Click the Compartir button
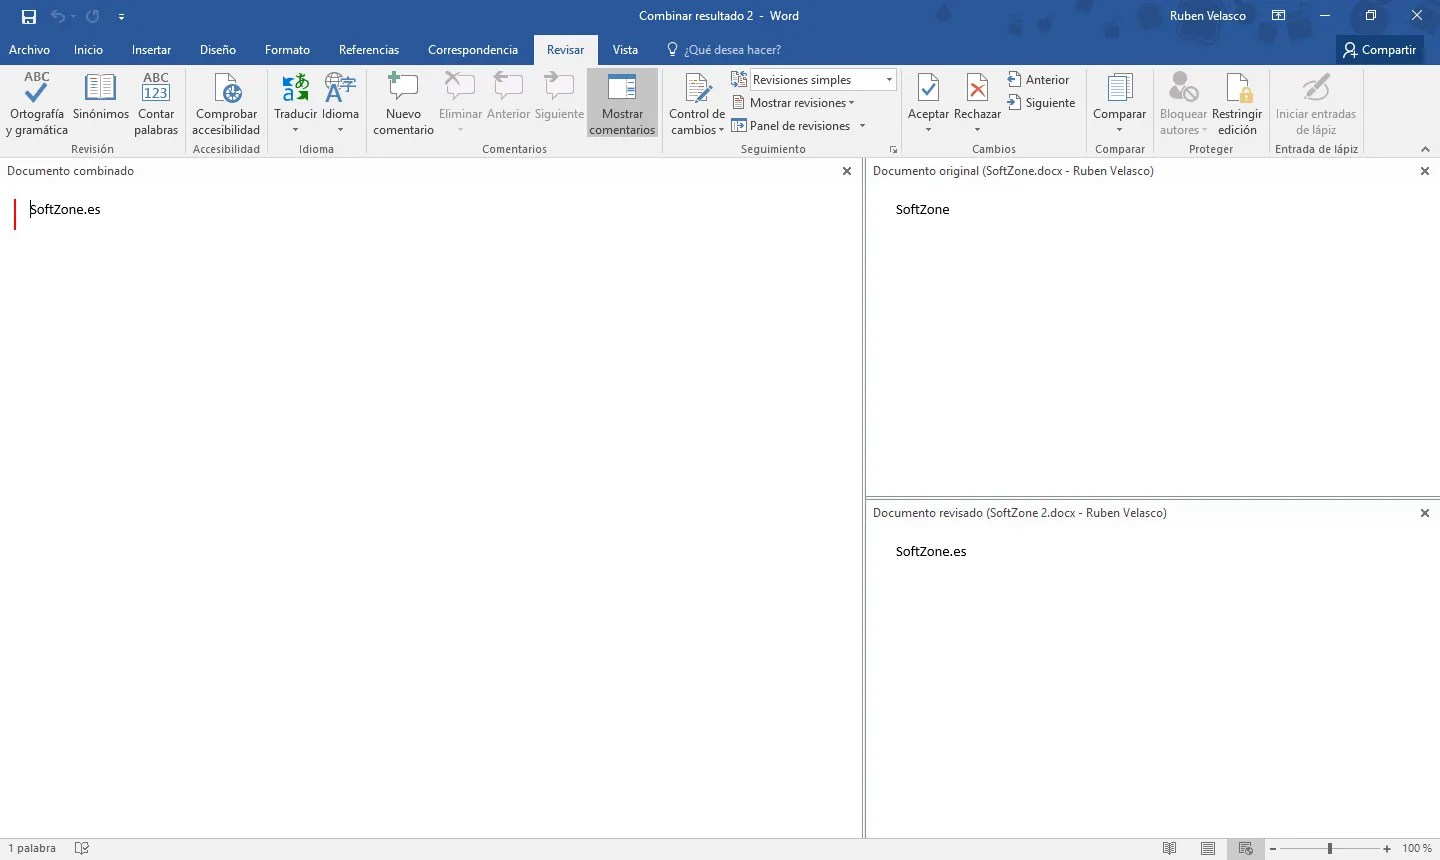The width and height of the screenshot is (1440, 860). (x=1379, y=49)
